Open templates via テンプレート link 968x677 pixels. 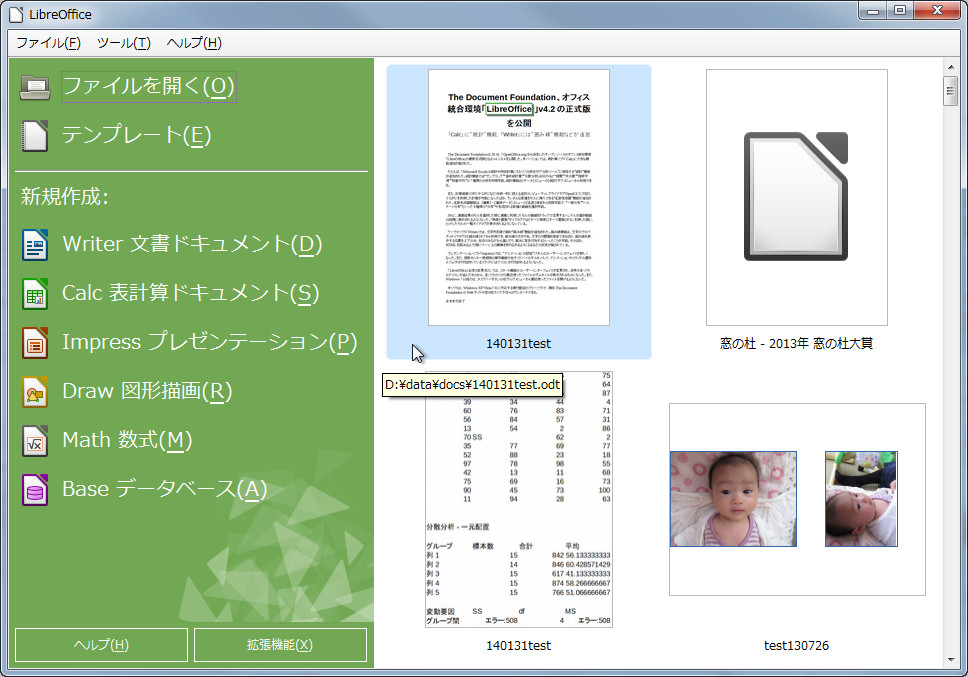137,135
